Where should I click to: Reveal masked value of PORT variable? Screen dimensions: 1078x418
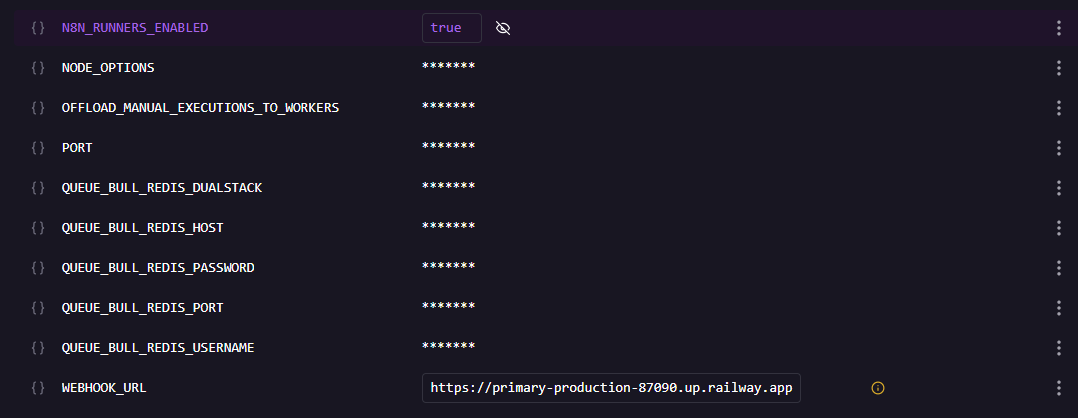pyautogui.click(x=448, y=148)
